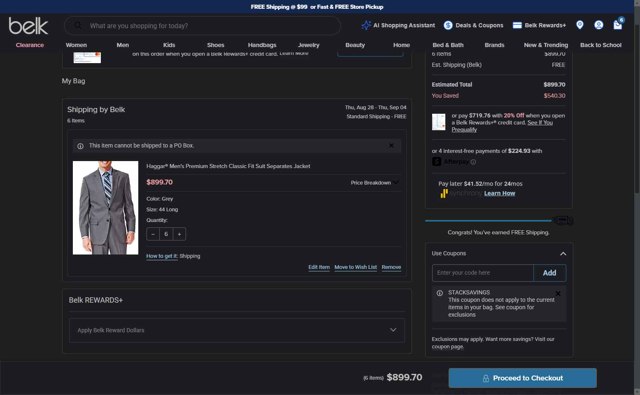
Task: Expand the Price Breakdown
Action: pyautogui.click(x=374, y=182)
